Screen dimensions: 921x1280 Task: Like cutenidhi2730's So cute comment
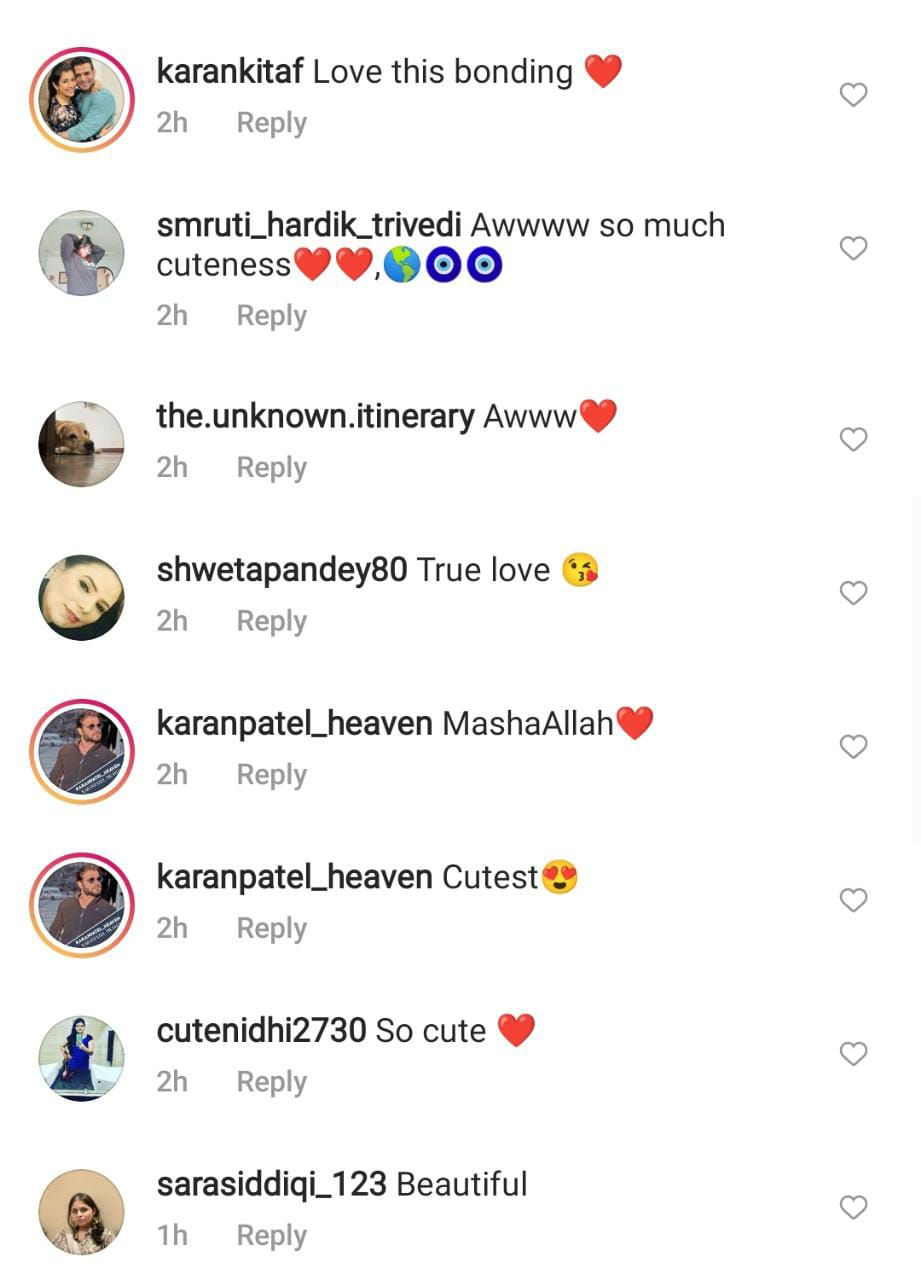coord(853,1054)
